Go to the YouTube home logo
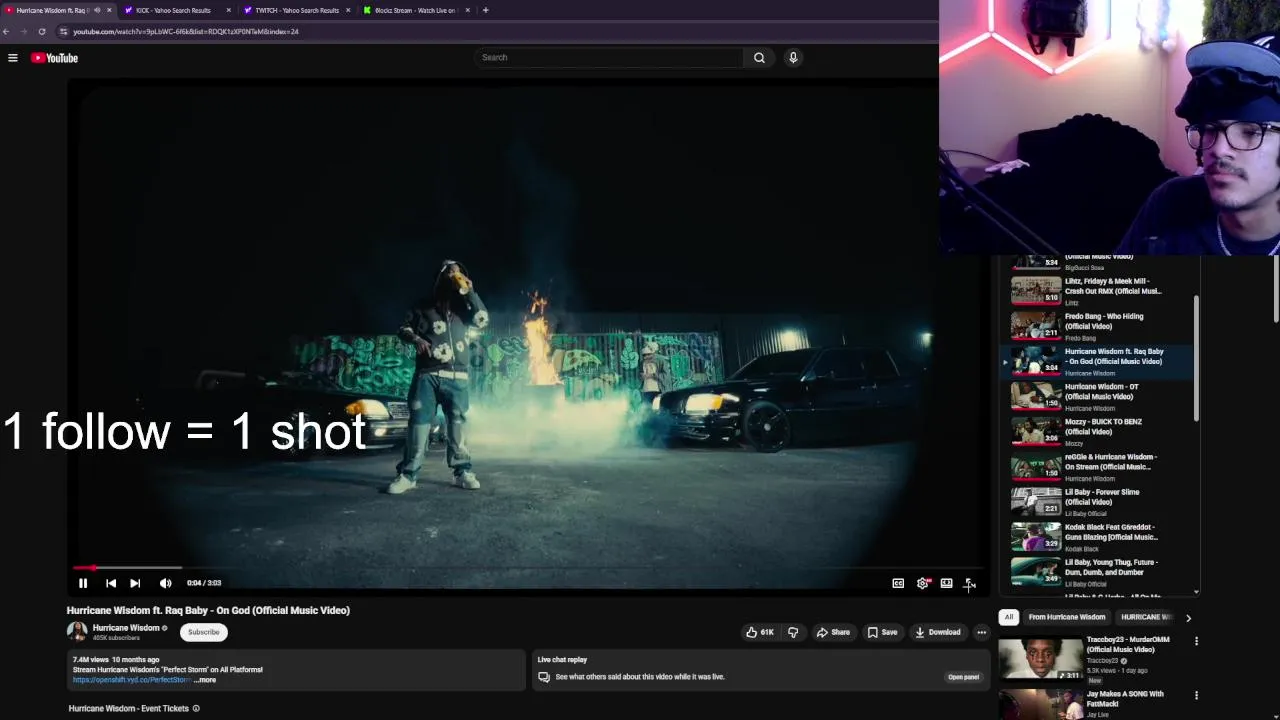Image resolution: width=1280 pixels, height=720 pixels. coord(54,58)
